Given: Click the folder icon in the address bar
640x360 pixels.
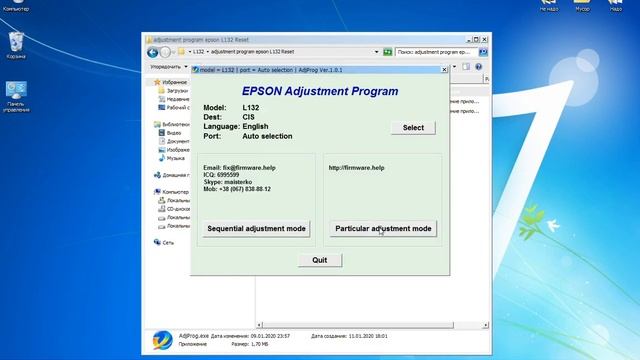Looking at the screenshot, I should [x=181, y=52].
